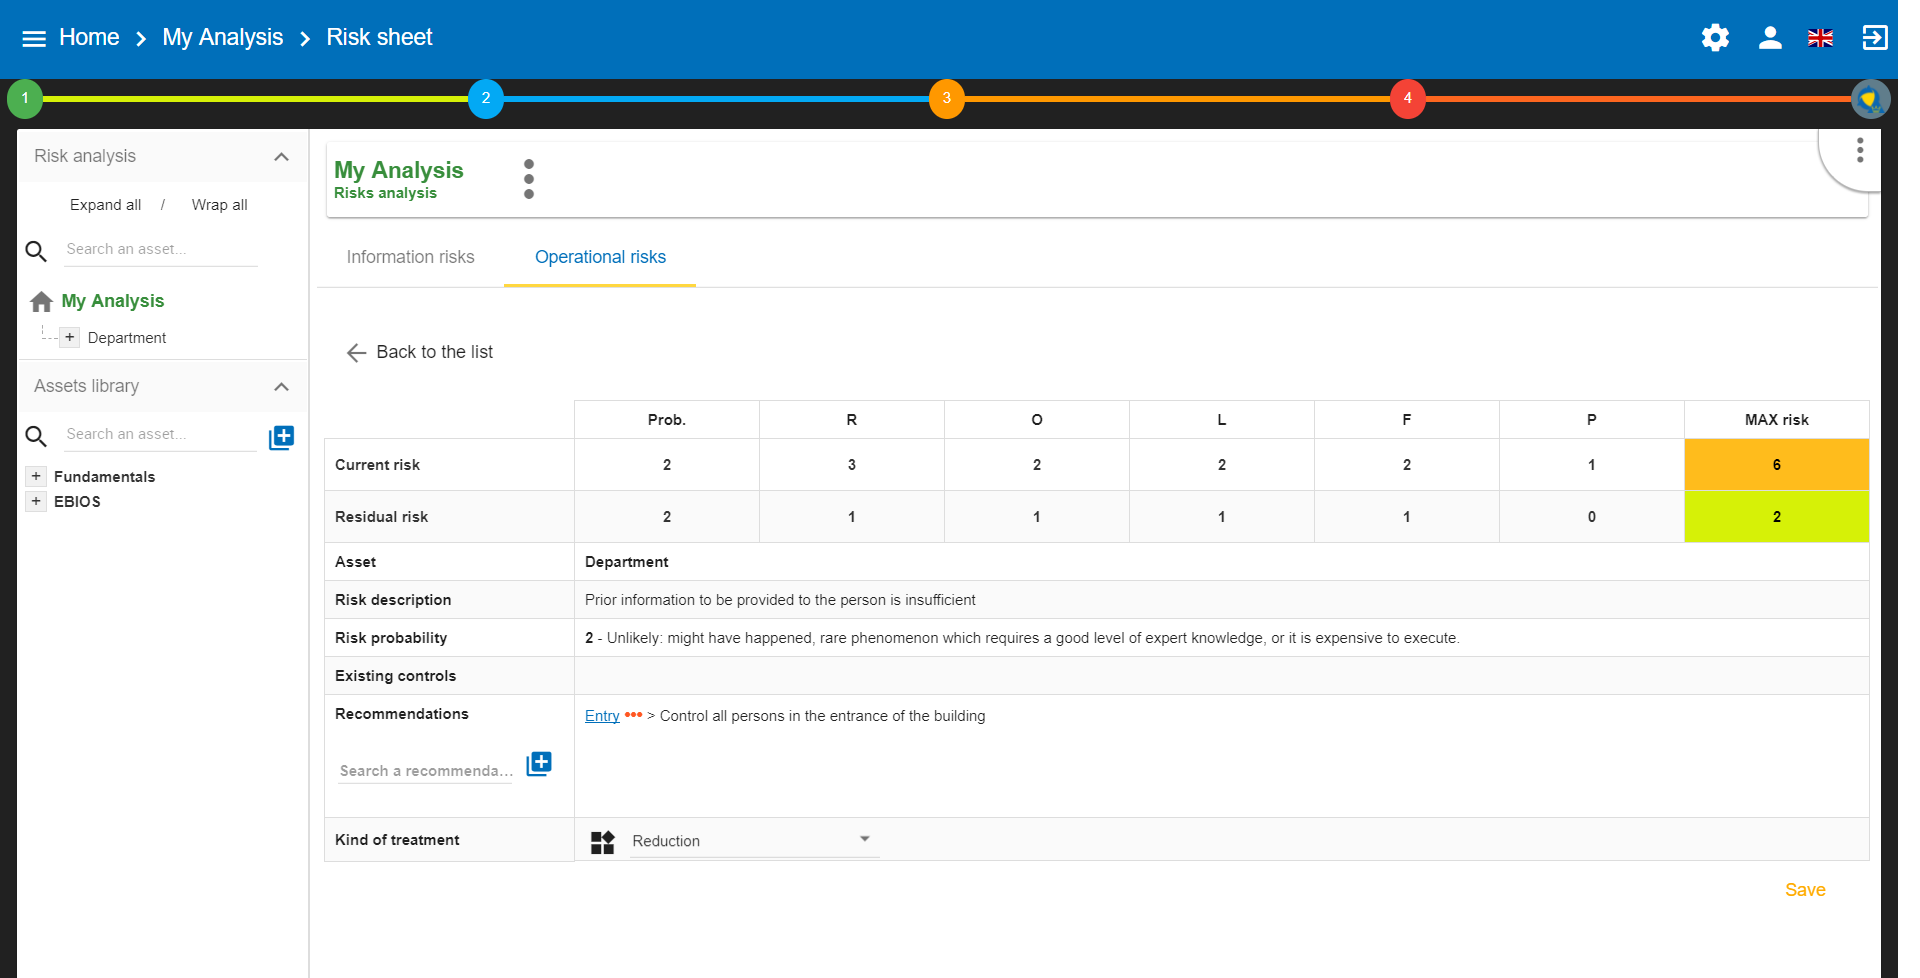Screen dimensions: 1920x978
Task: Switch to the Information risks tab
Action: coord(410,257)
